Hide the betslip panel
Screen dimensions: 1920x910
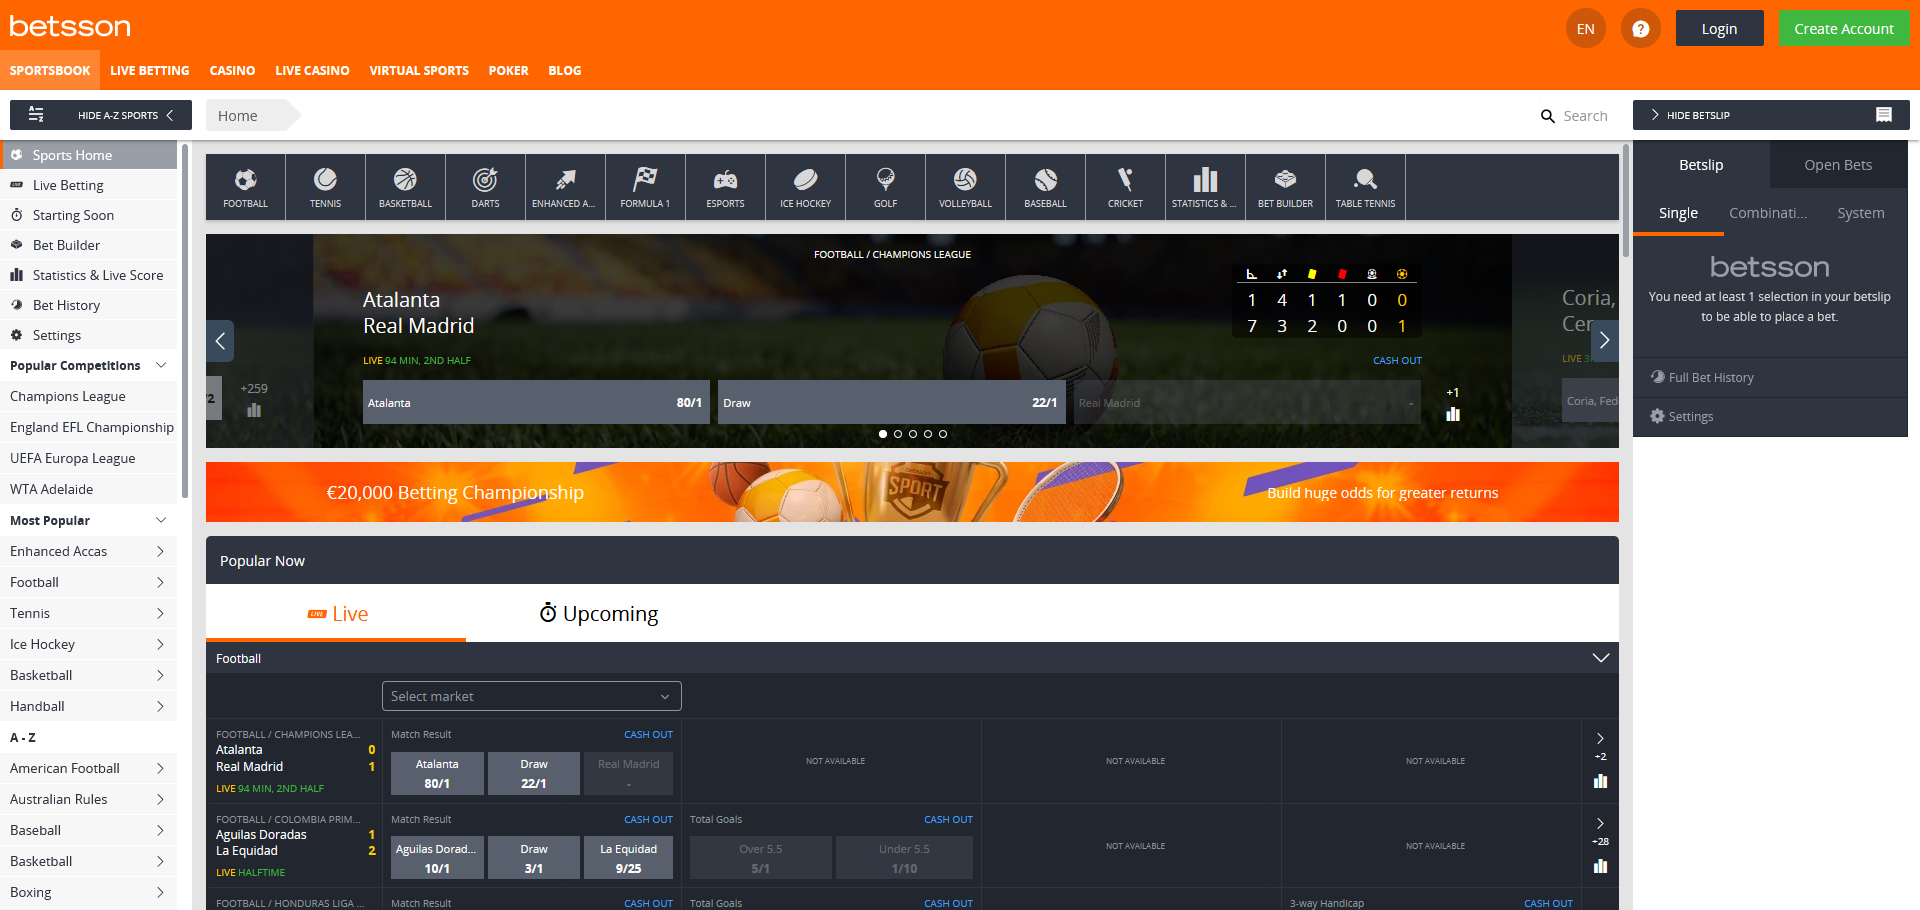click(1770, 115)
